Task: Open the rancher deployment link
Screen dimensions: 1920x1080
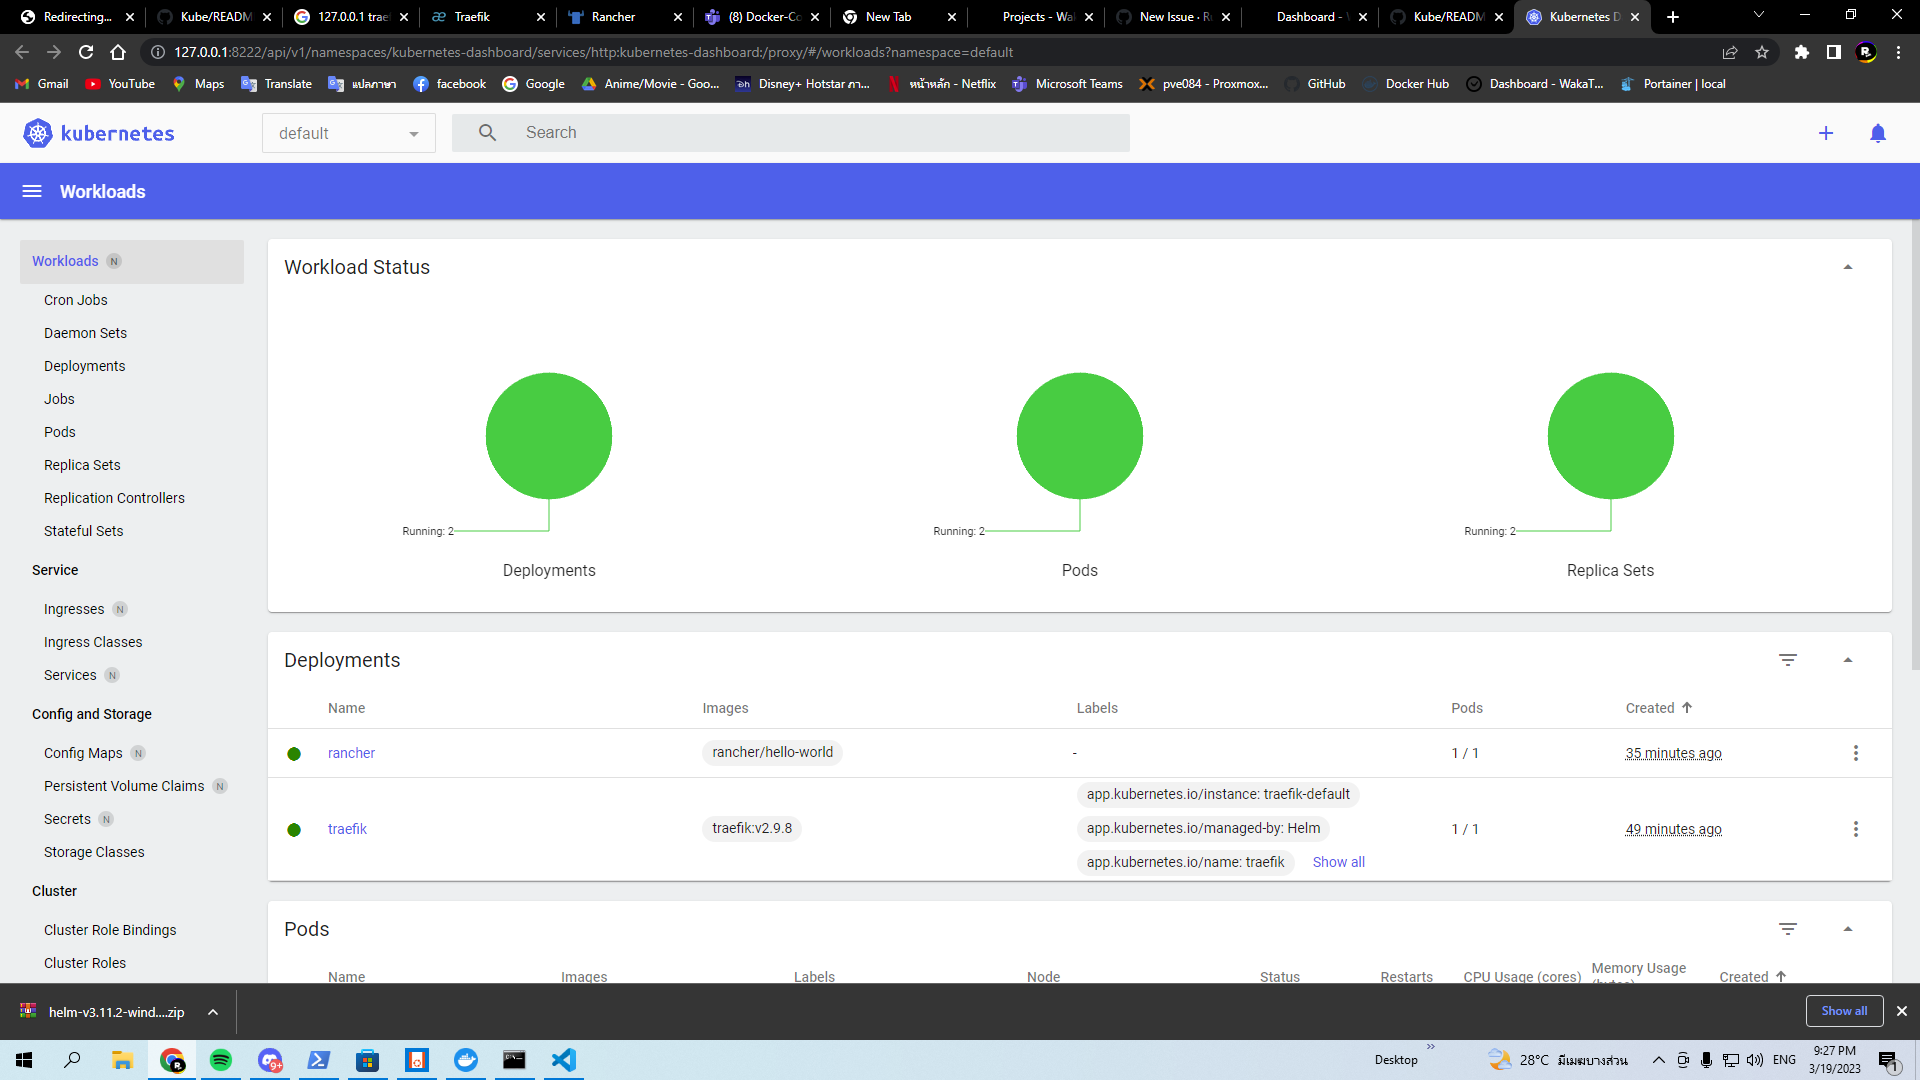Action: point(351,753)
